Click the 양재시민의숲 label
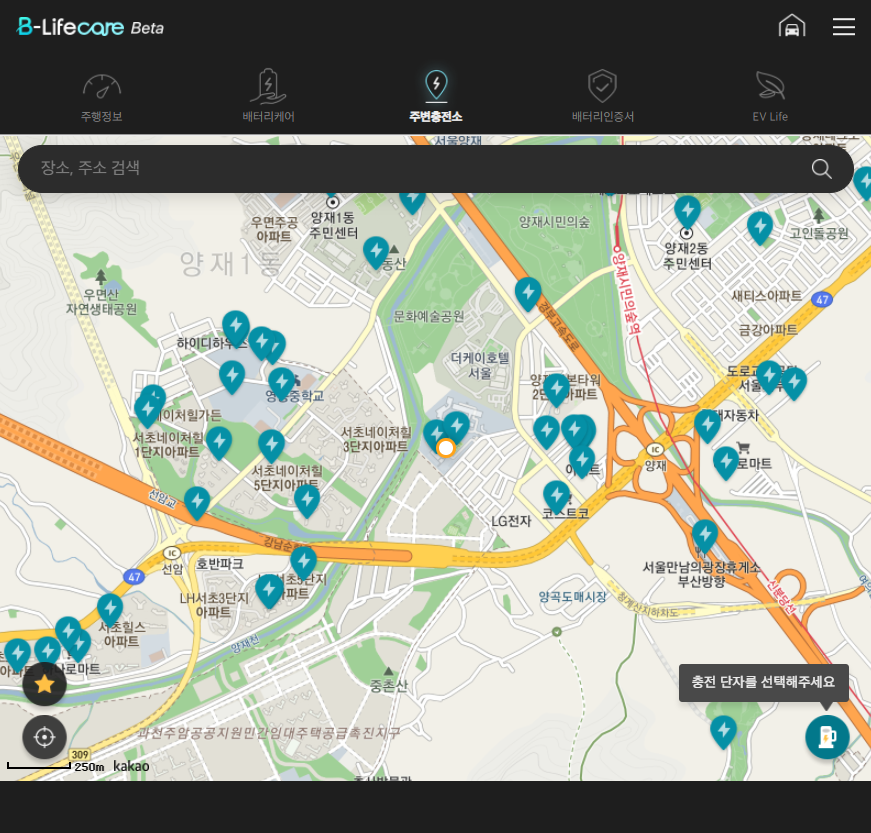Screen dimensions: 871x833 tap(554, 222)
